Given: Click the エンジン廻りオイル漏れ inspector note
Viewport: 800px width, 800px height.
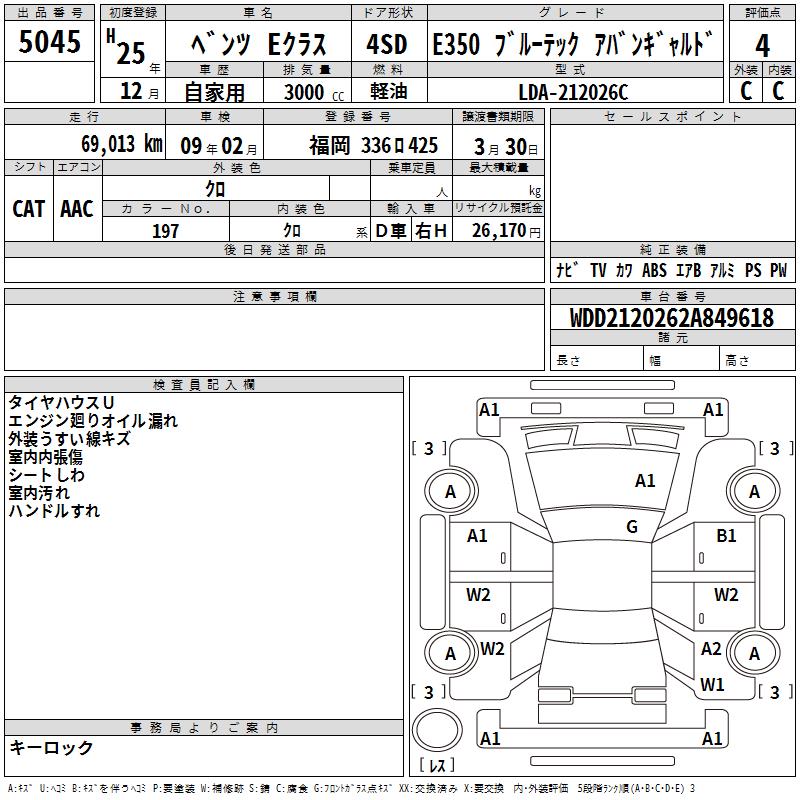Looking at the screenshot, I should coord(93,421).
